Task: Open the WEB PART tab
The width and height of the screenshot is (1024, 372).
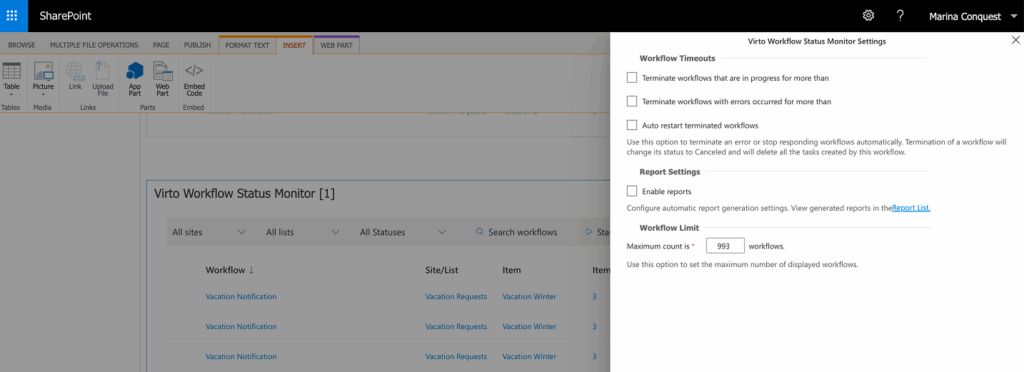Action: point(337,45)
